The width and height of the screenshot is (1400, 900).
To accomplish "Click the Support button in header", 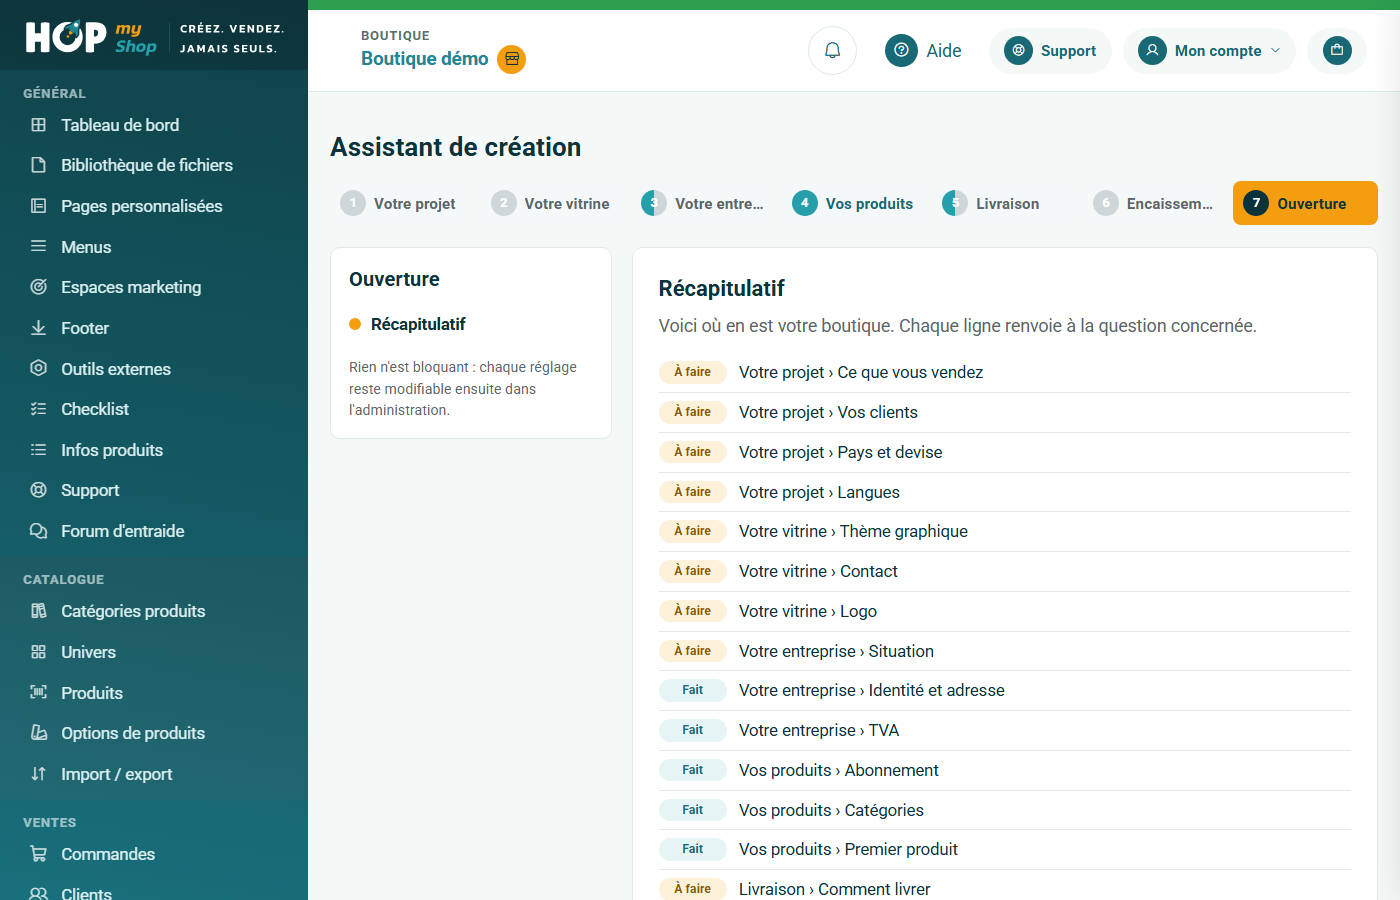I will (1050, 51).
